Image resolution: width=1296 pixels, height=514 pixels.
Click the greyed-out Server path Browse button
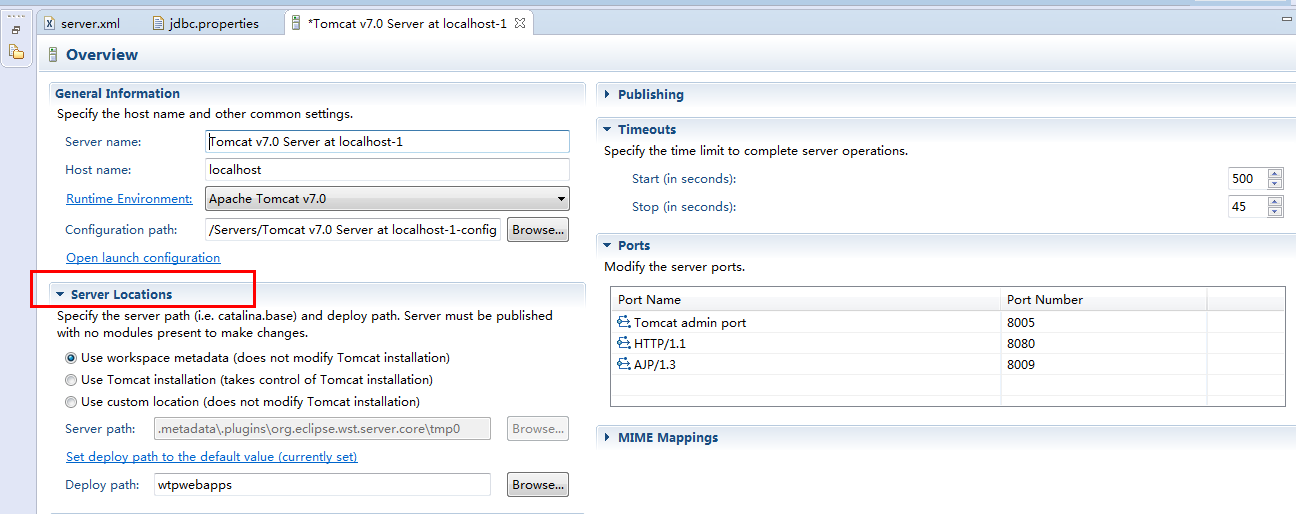click(538, 429)
